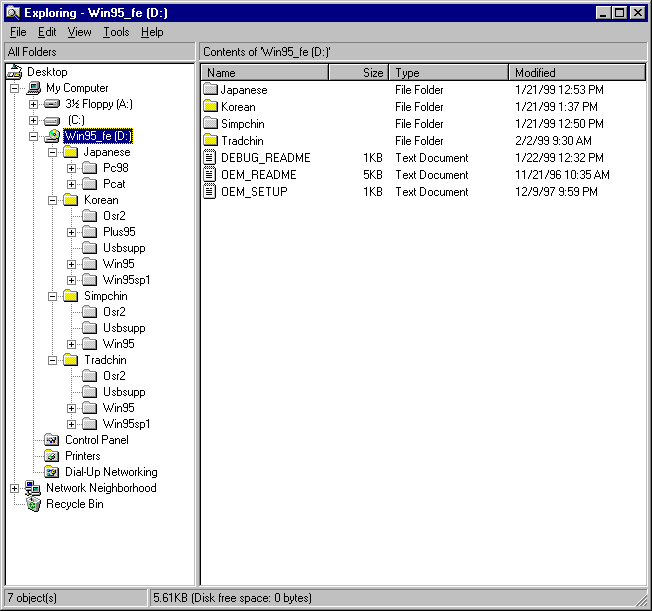Click the Desktop icon in the folder tree
Image resolution: width=652 pixels, height=611 pixels.
click(15, 72)
